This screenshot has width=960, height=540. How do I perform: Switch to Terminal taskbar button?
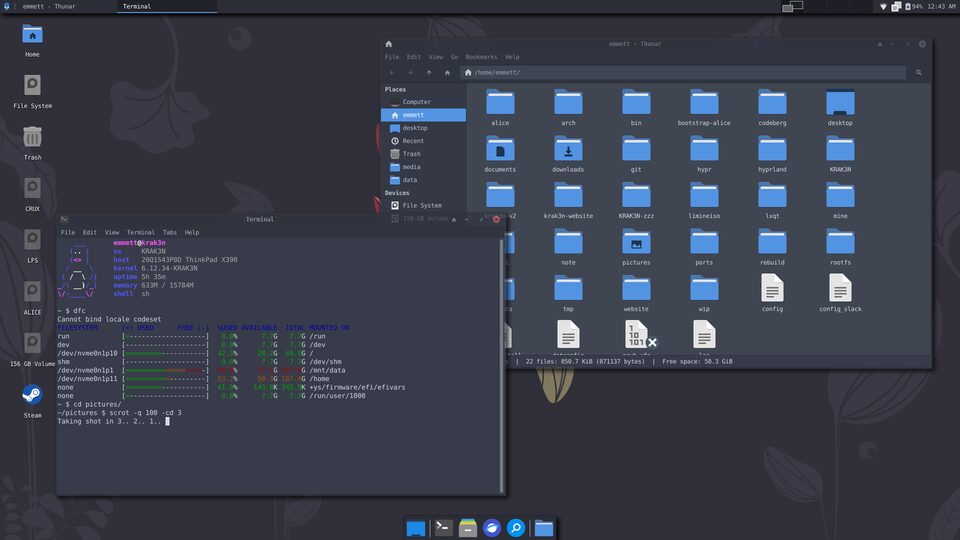click(167, 6)
